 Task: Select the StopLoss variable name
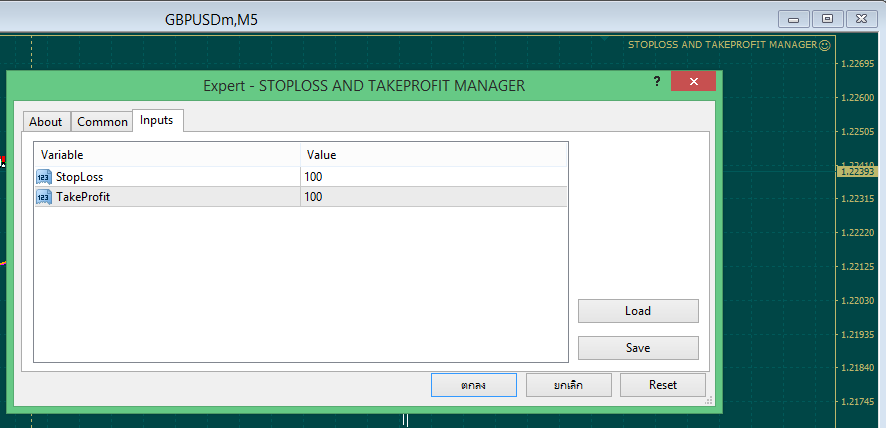point(79,177)
